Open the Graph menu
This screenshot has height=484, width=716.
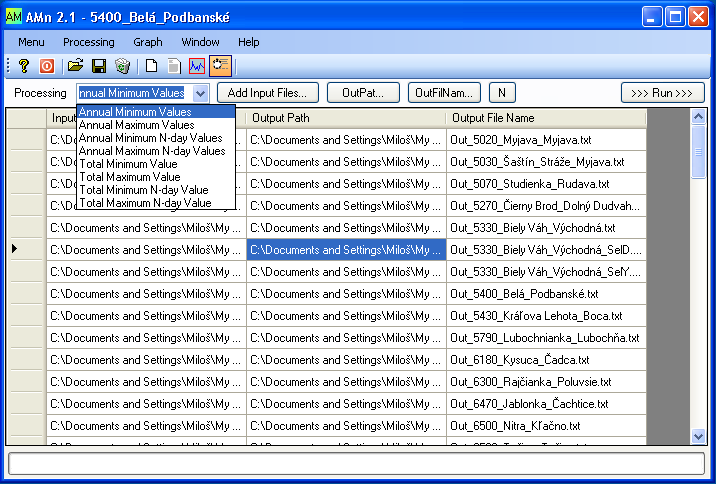coord(147,42)
